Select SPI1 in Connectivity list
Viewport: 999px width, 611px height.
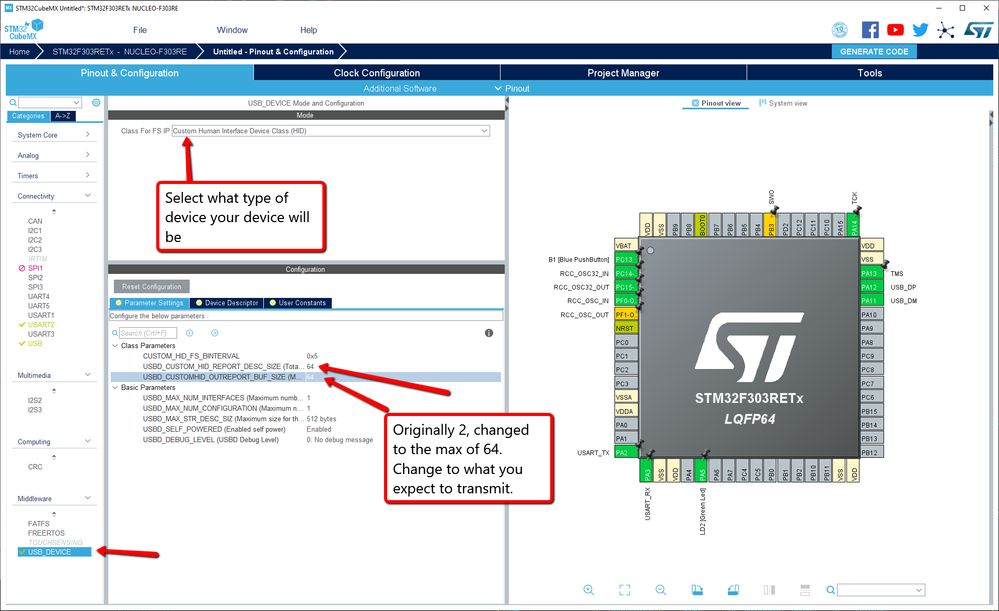point(35,268)
